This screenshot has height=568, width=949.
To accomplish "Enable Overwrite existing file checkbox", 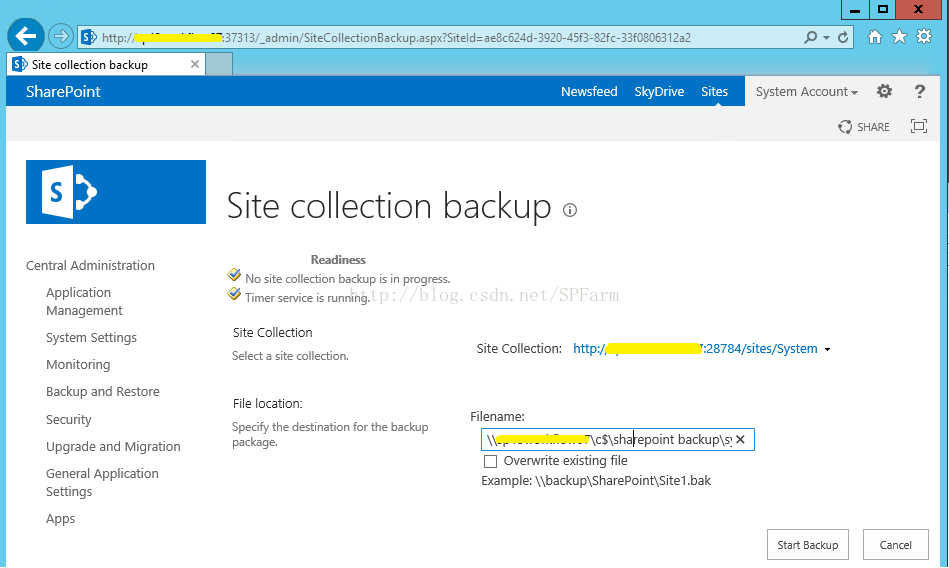I will coord(490,461).
